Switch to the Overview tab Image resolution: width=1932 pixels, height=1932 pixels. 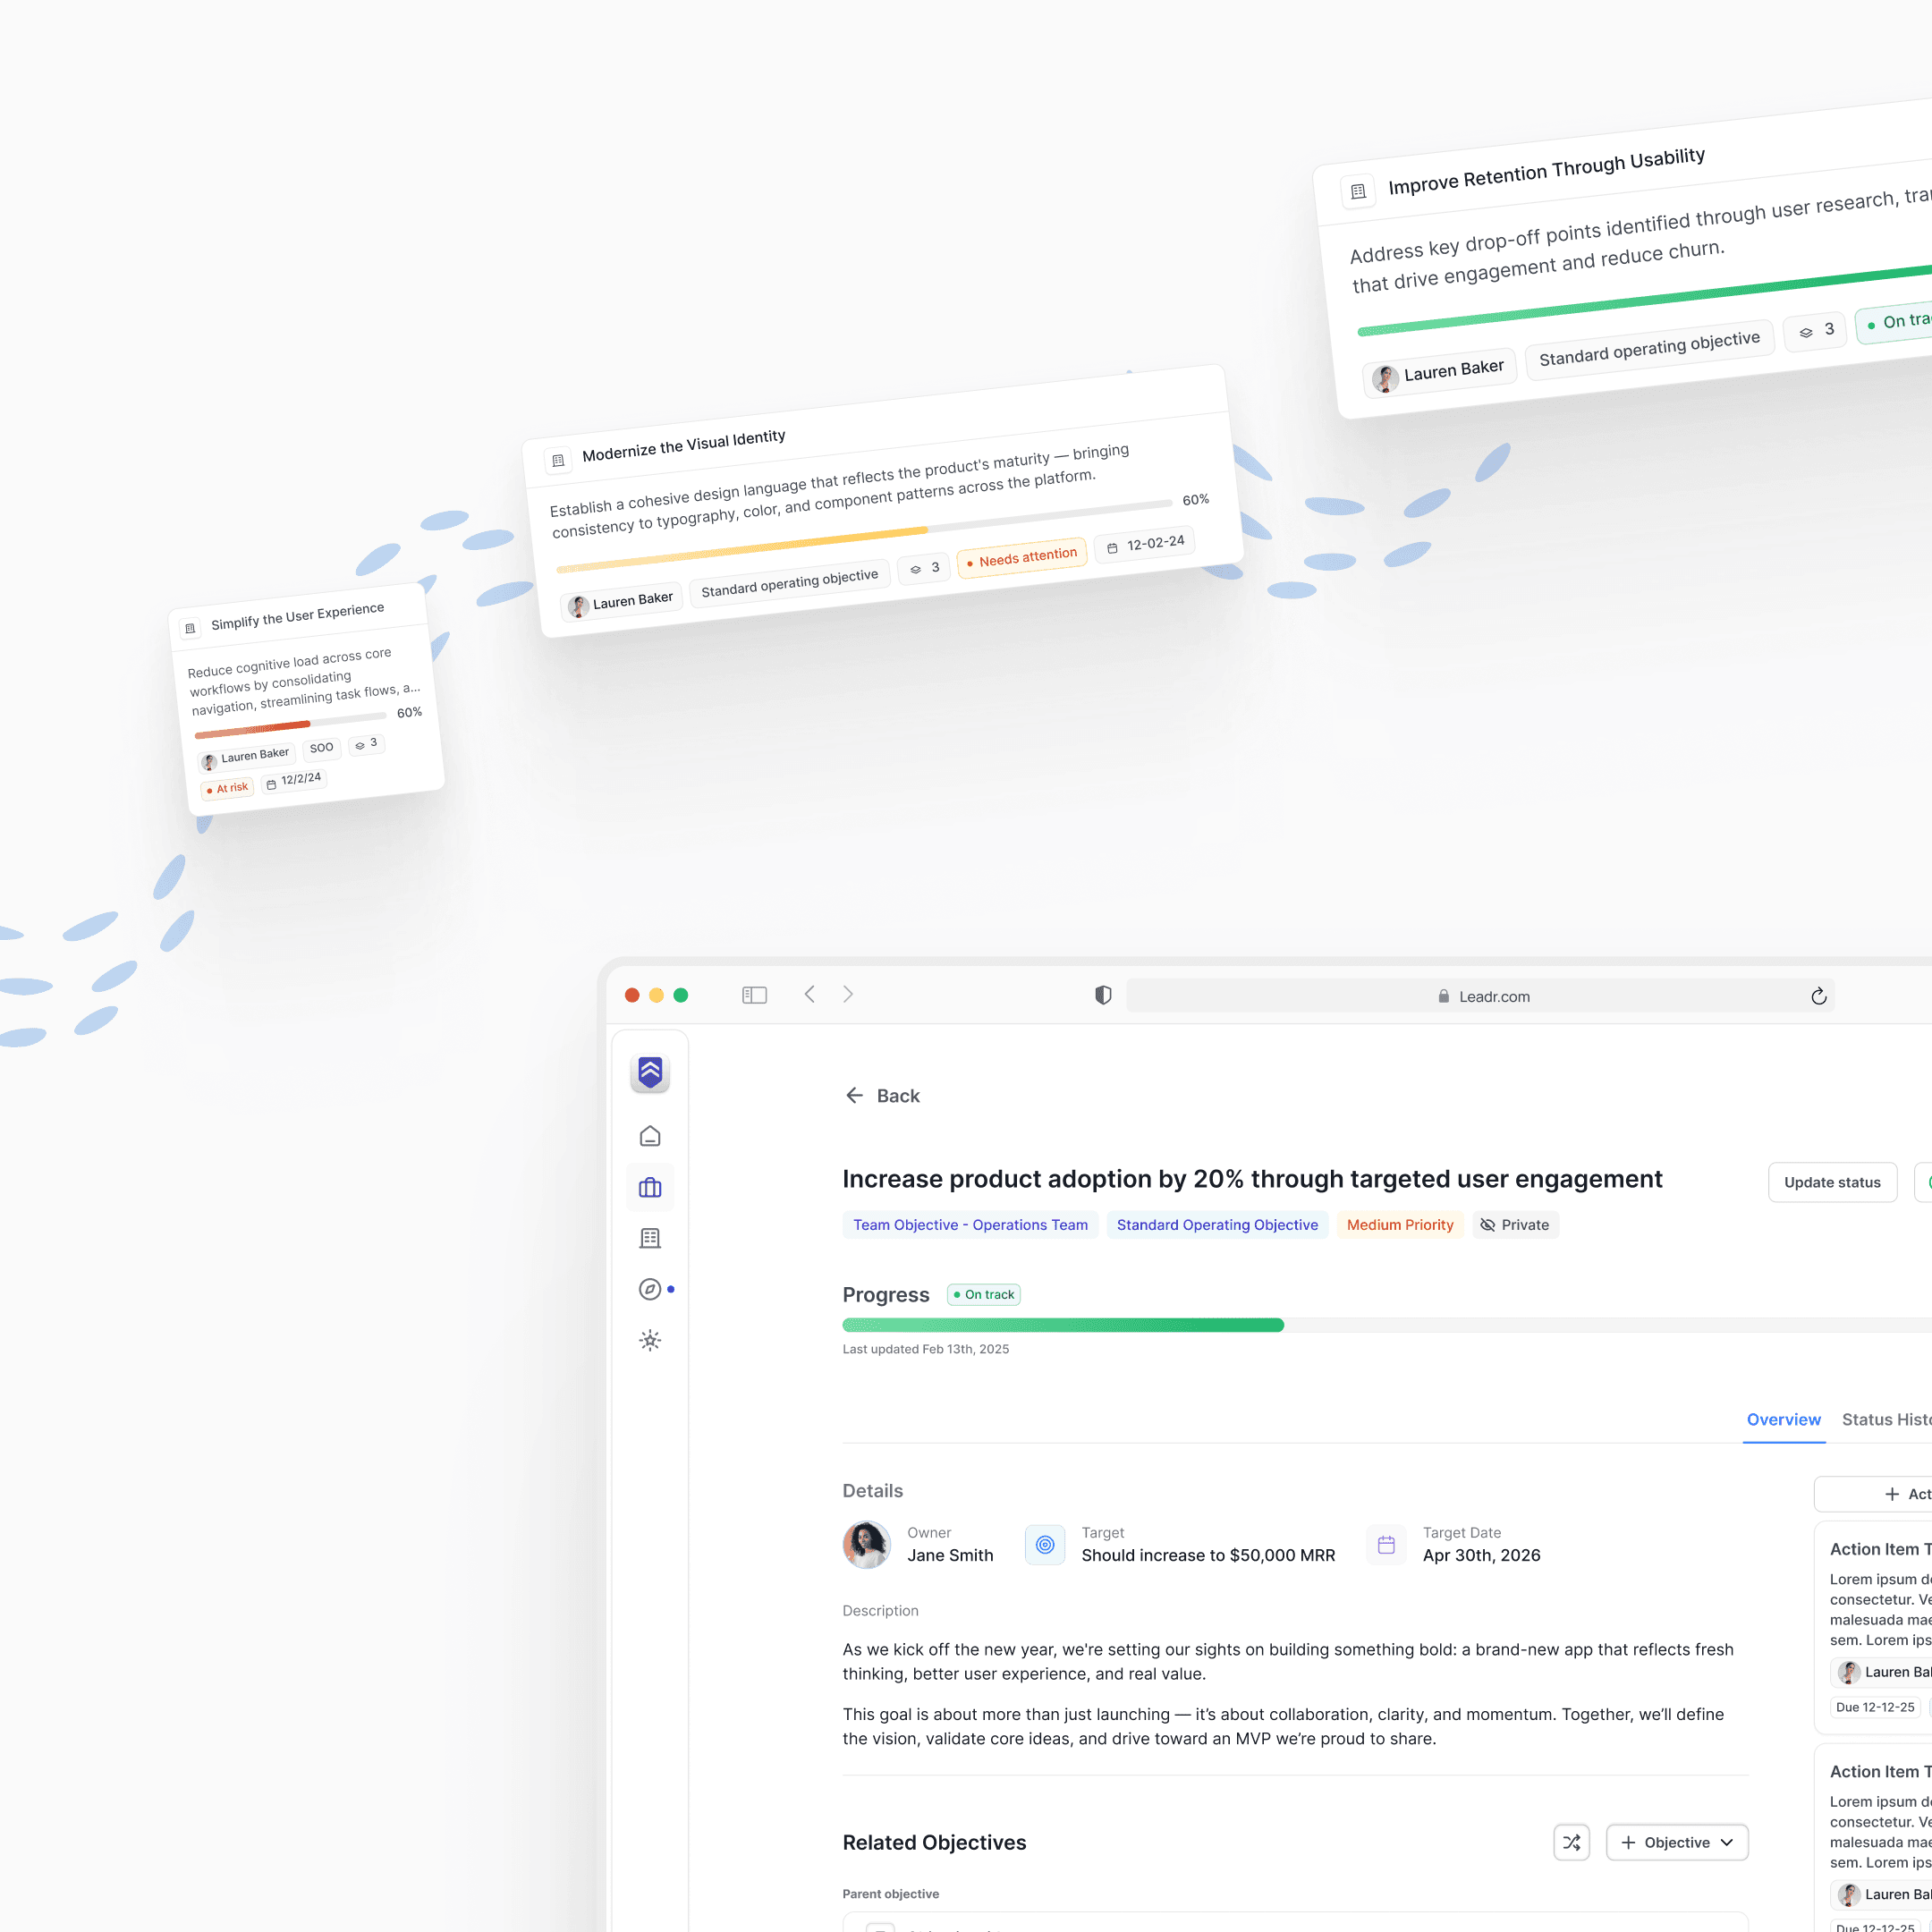(1783, 1420)
